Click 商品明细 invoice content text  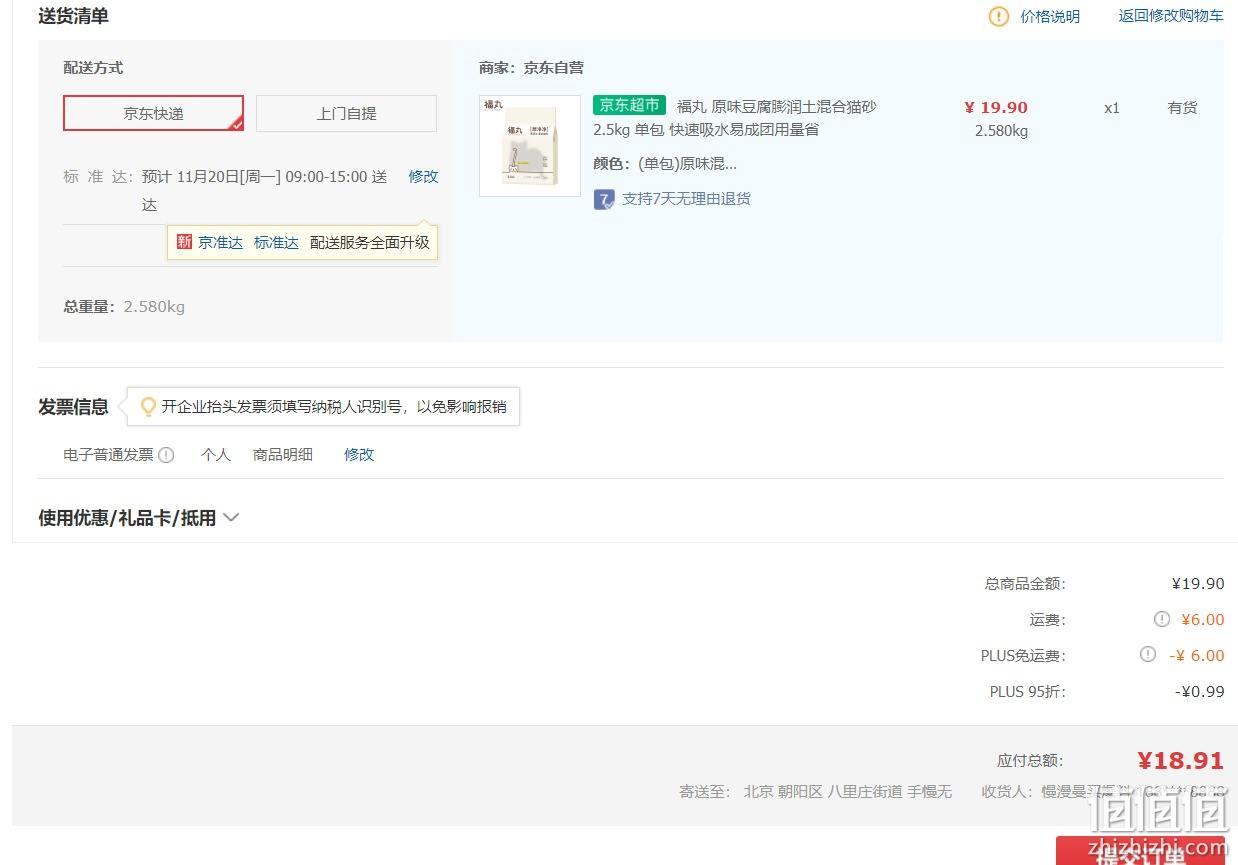click(x=283, y=454)
